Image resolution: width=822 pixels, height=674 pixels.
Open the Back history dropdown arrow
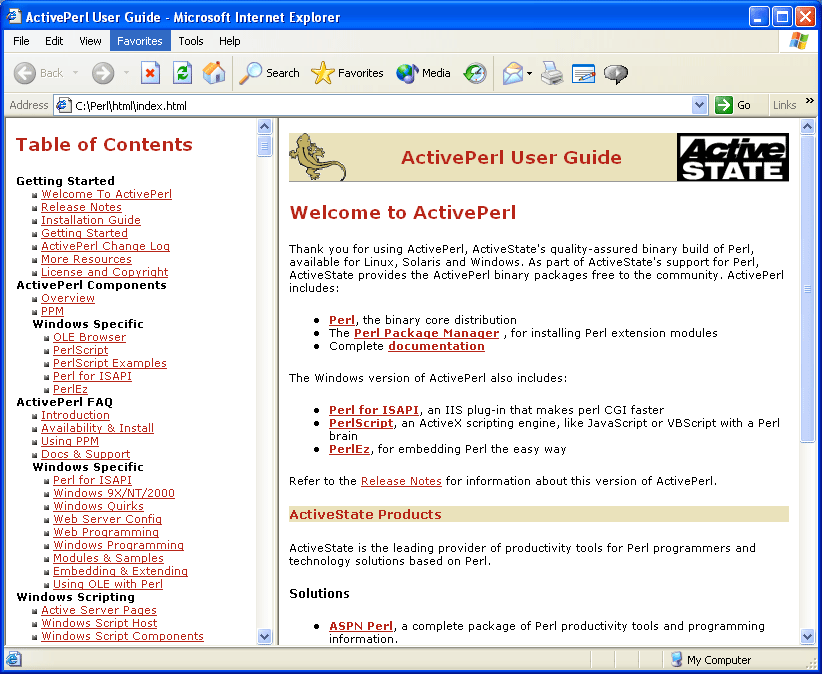point(75,73)
